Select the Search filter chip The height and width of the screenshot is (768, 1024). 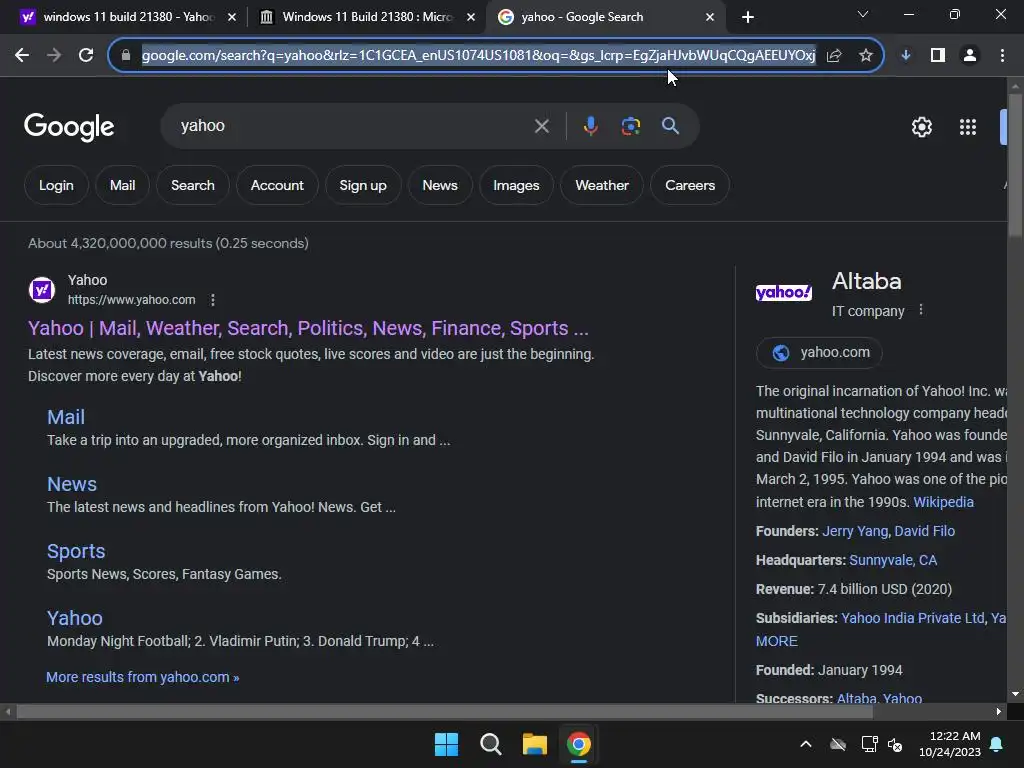point(193,185)
